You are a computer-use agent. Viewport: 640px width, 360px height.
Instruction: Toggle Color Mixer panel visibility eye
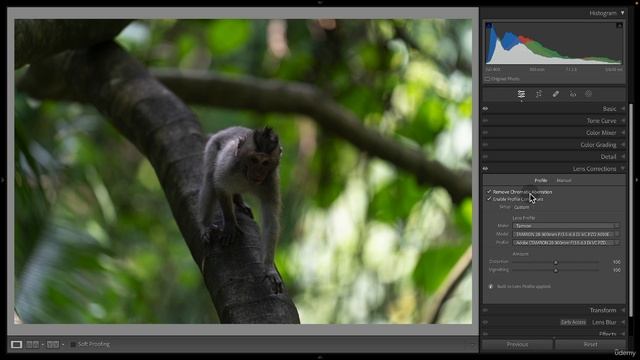pos(485,133)
